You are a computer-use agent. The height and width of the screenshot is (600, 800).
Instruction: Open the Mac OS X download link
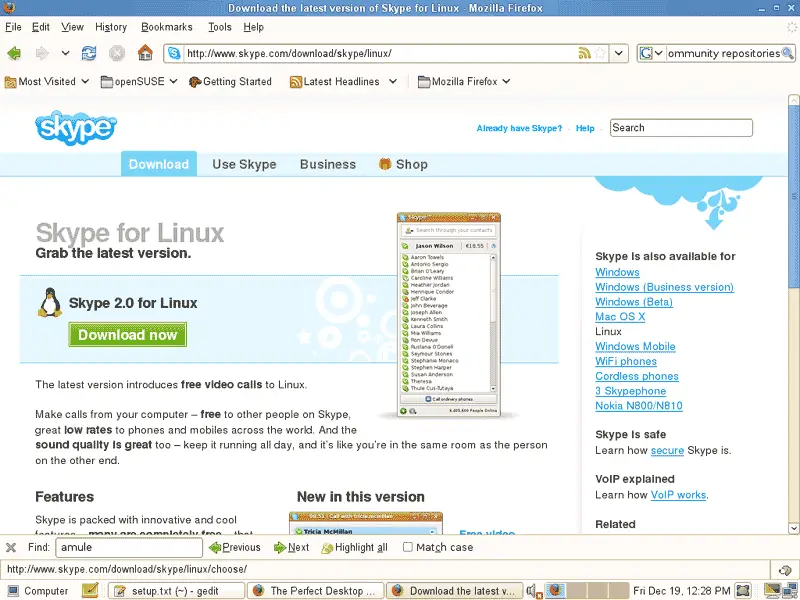pos(620,317)
